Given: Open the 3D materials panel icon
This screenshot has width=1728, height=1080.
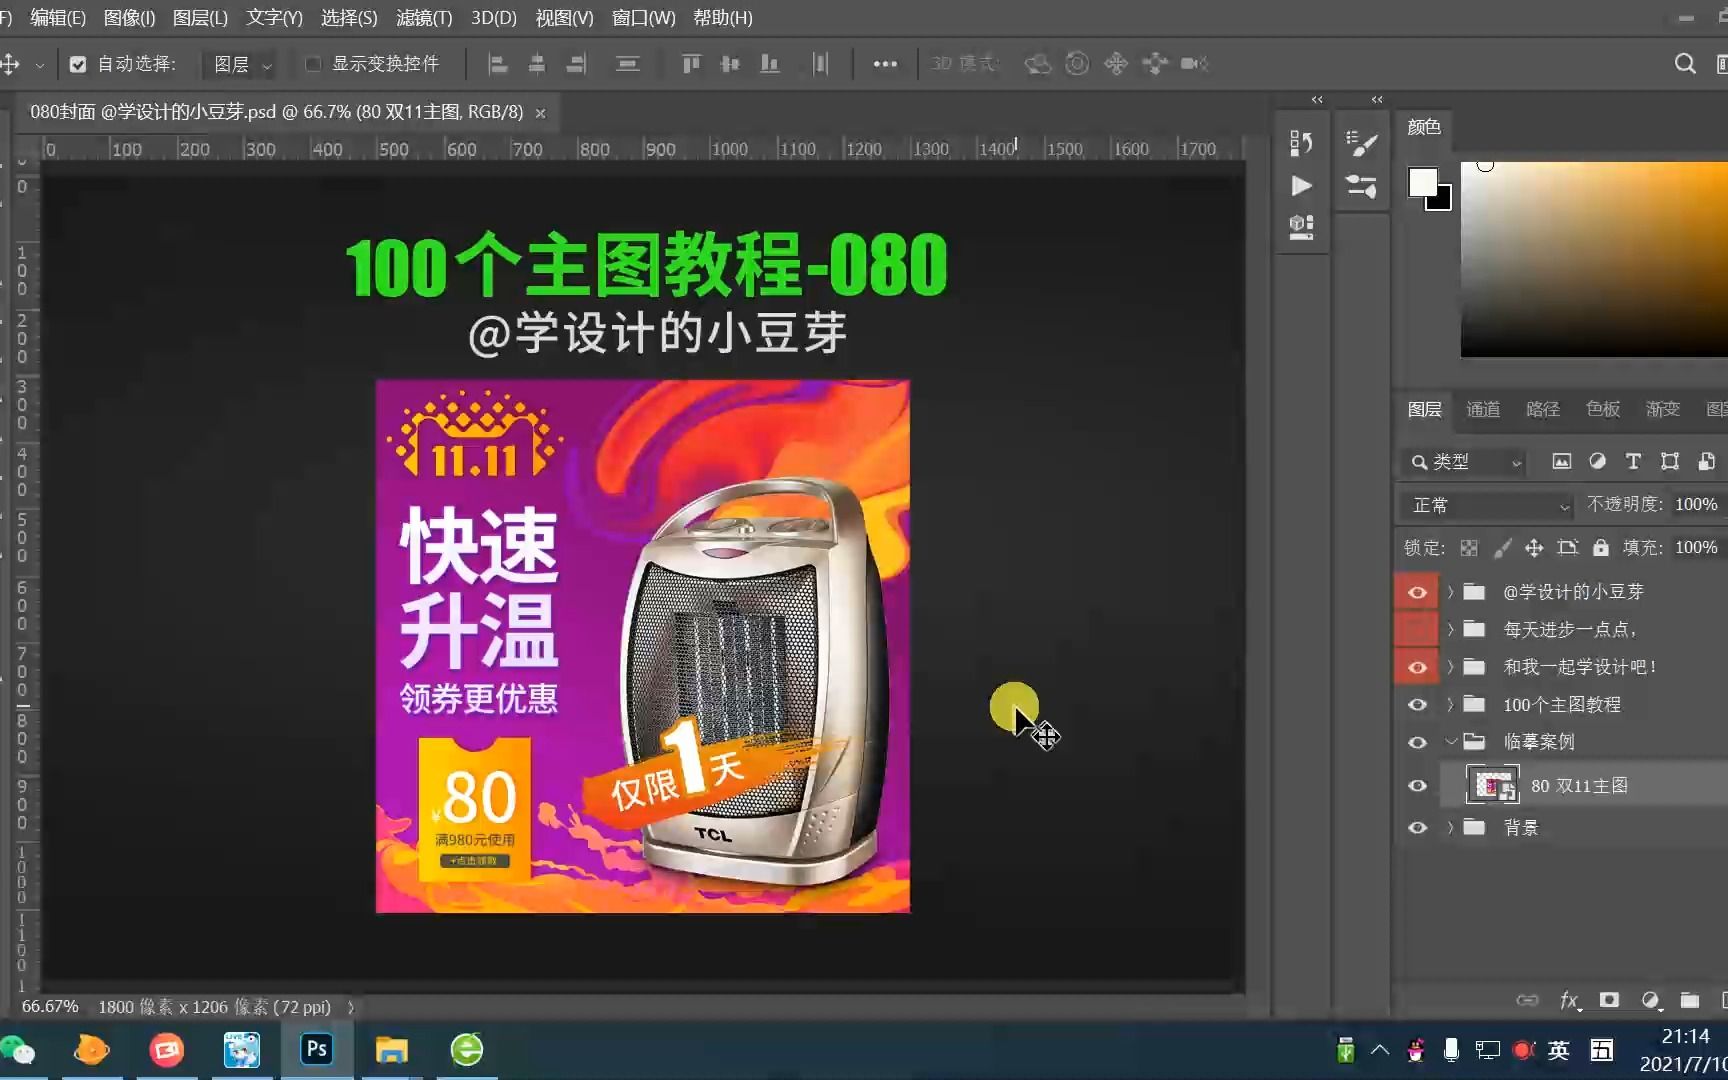Looking at the screenshot, I should (1301, 227).
